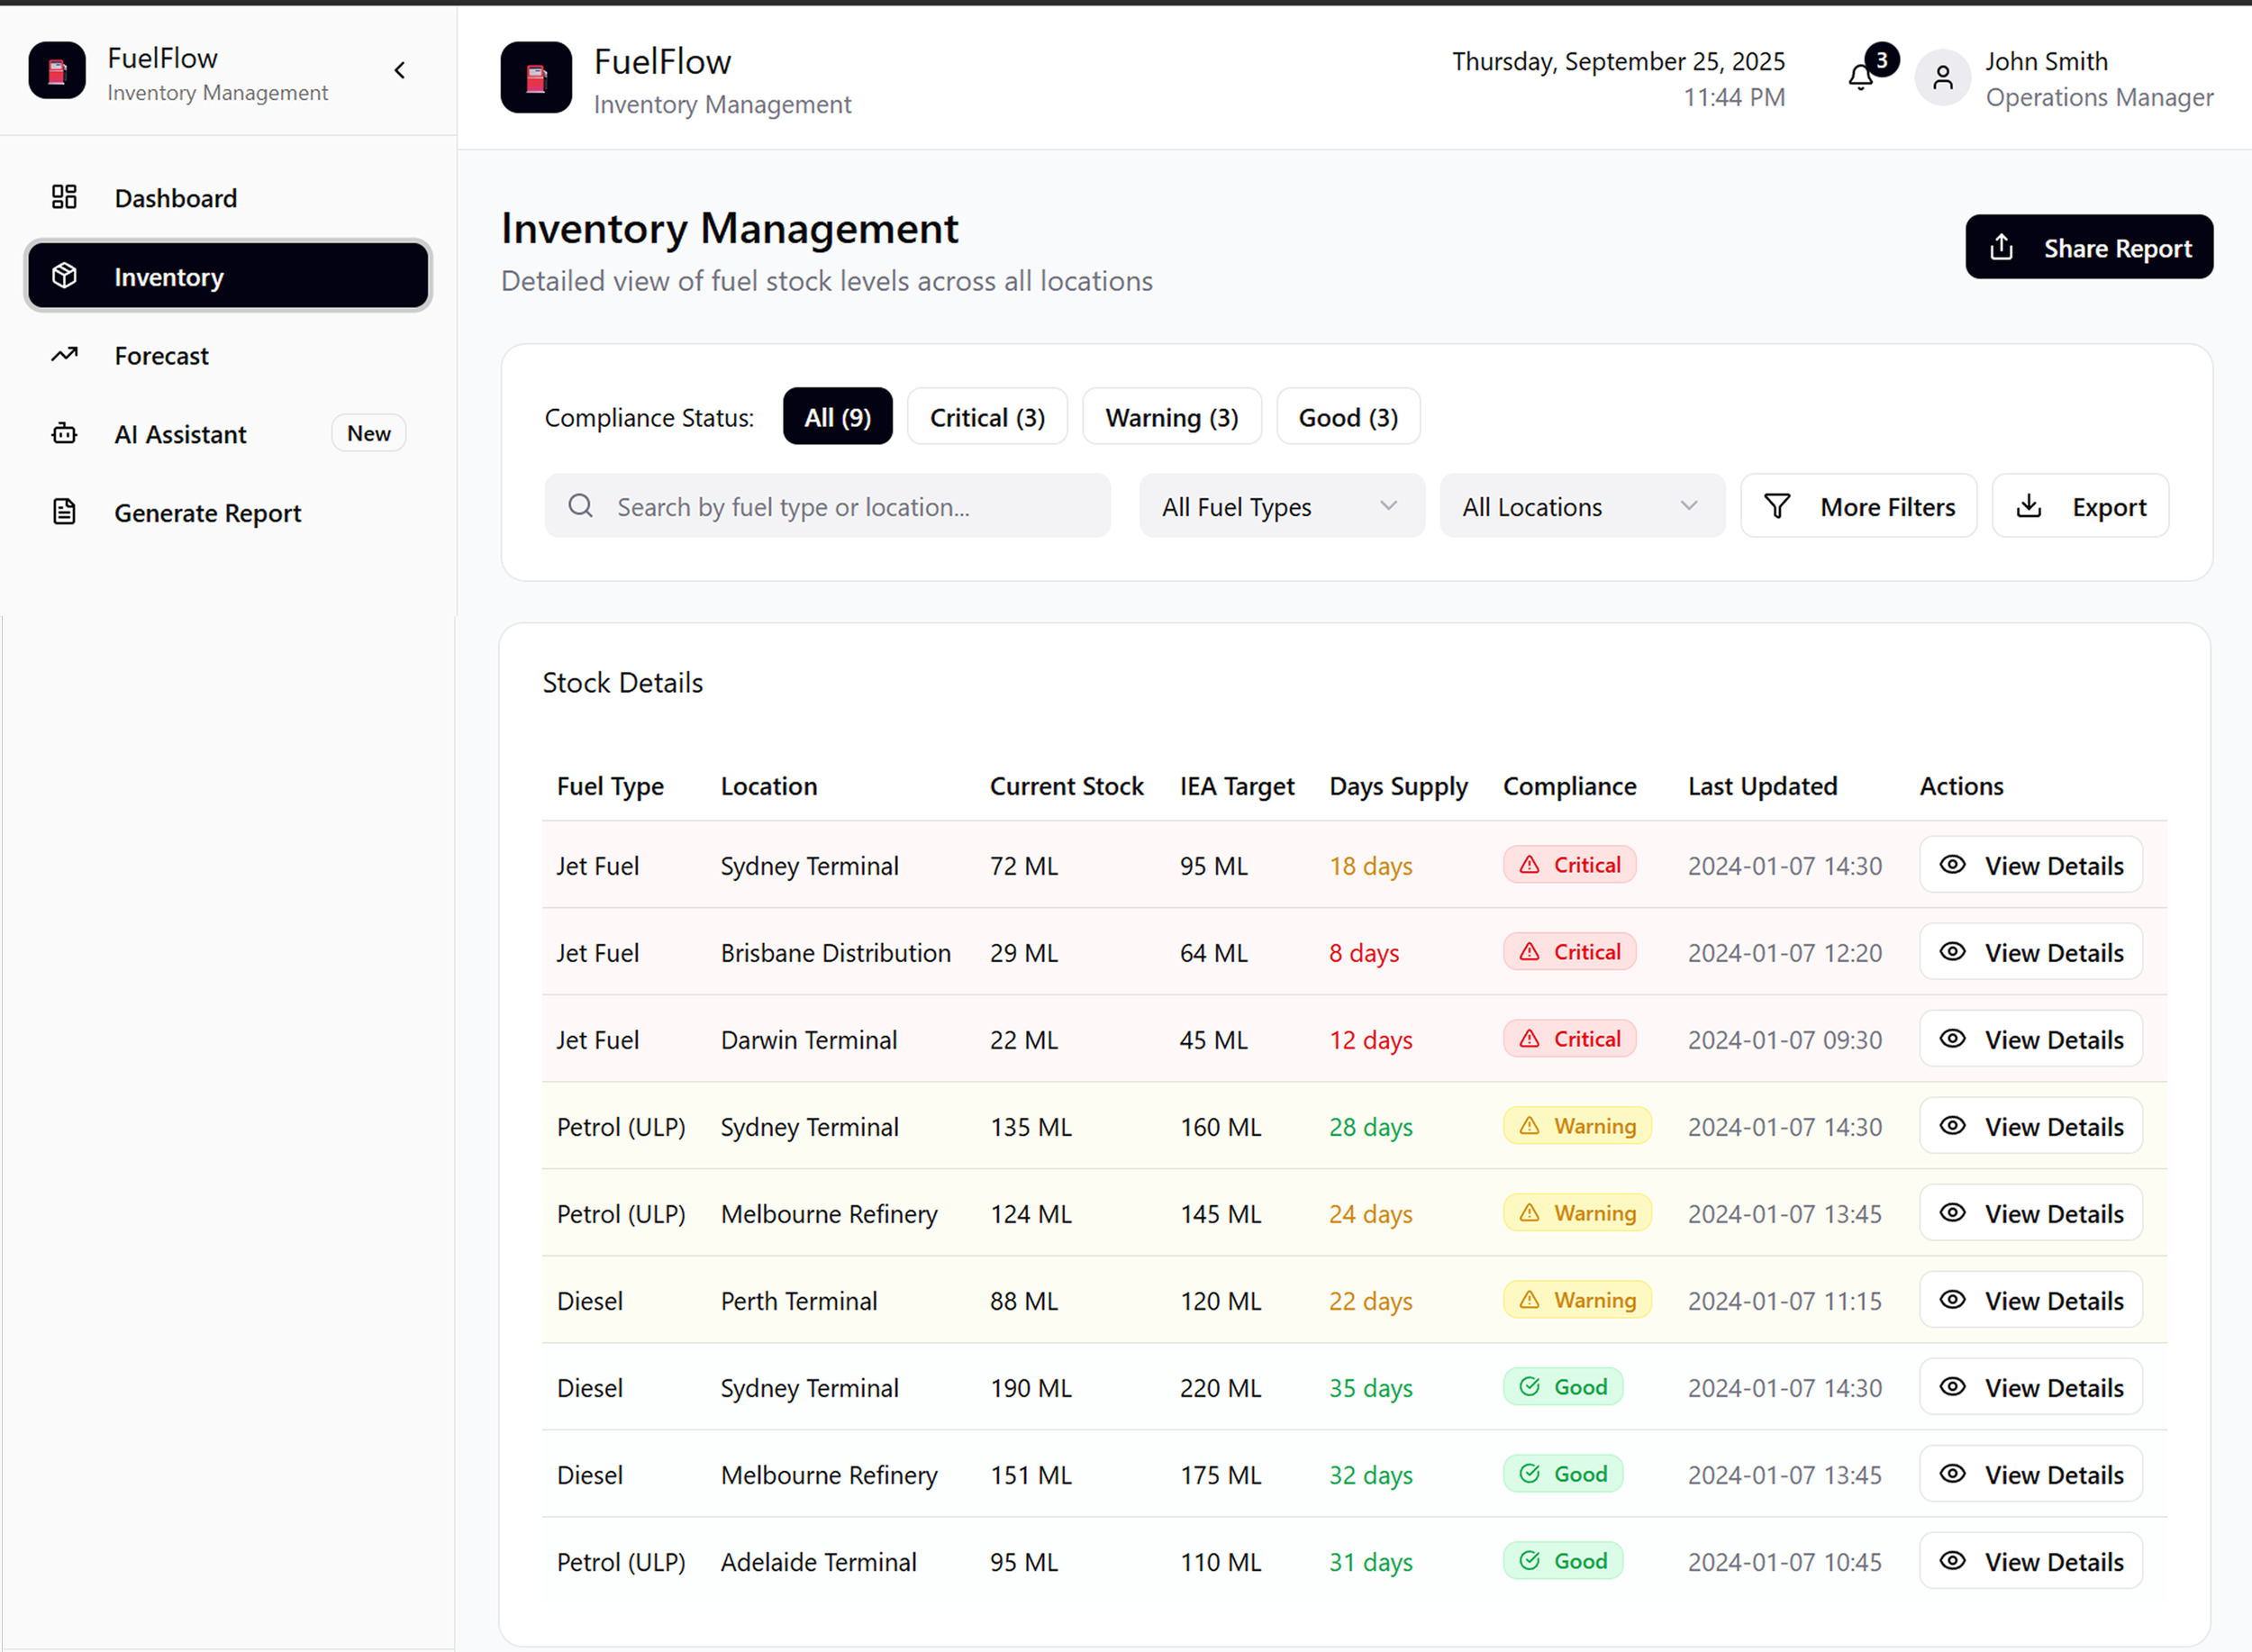Collapse the sidebar with chevron arrow
2252x1652 pixels.
pyautogui.click(x=400, y=70)
